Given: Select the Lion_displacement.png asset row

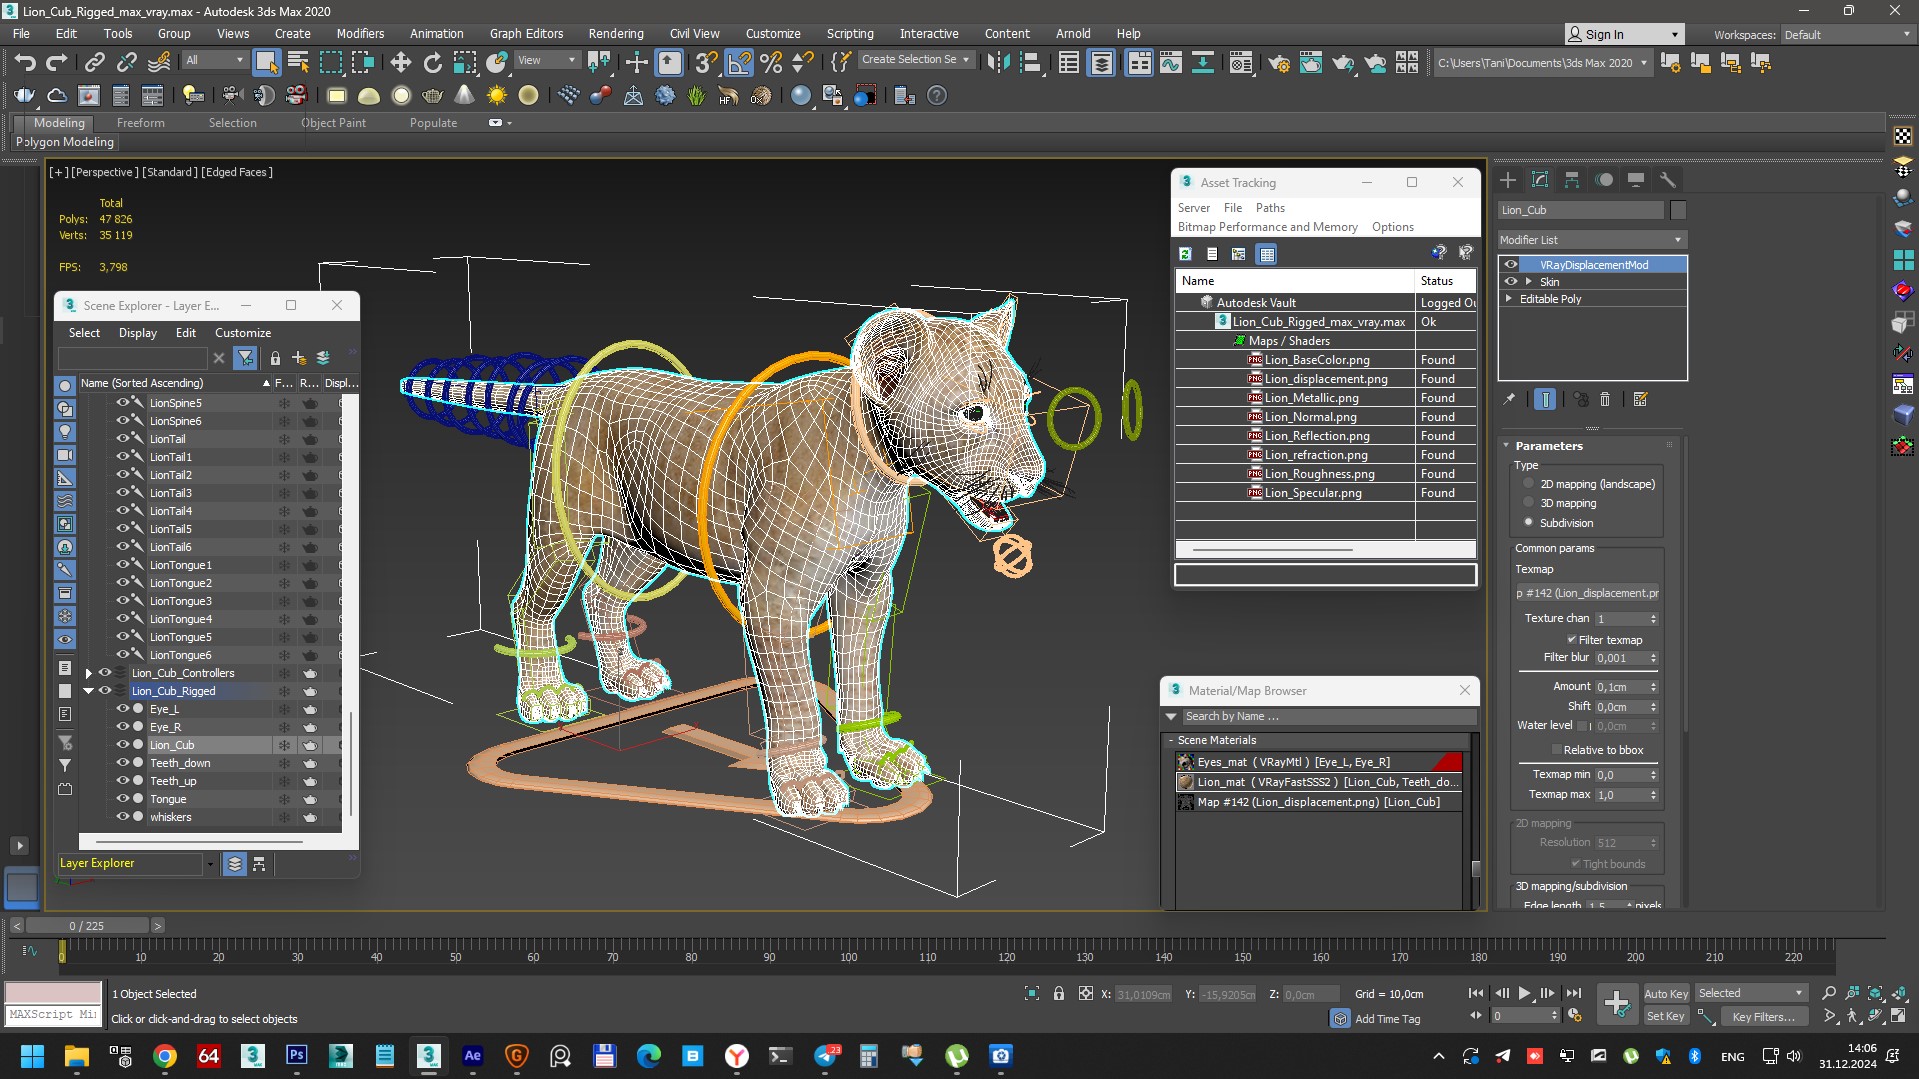Looking at the screenshot, I should click(1326, 379).
